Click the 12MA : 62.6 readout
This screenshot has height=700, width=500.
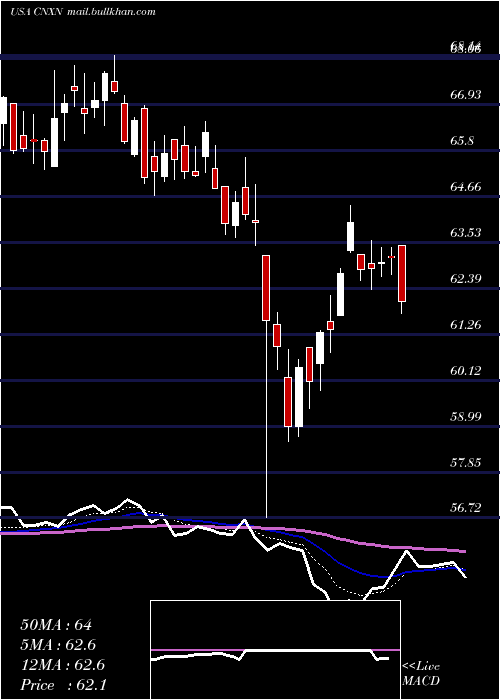pyautogui.click(x=62, y=665)
